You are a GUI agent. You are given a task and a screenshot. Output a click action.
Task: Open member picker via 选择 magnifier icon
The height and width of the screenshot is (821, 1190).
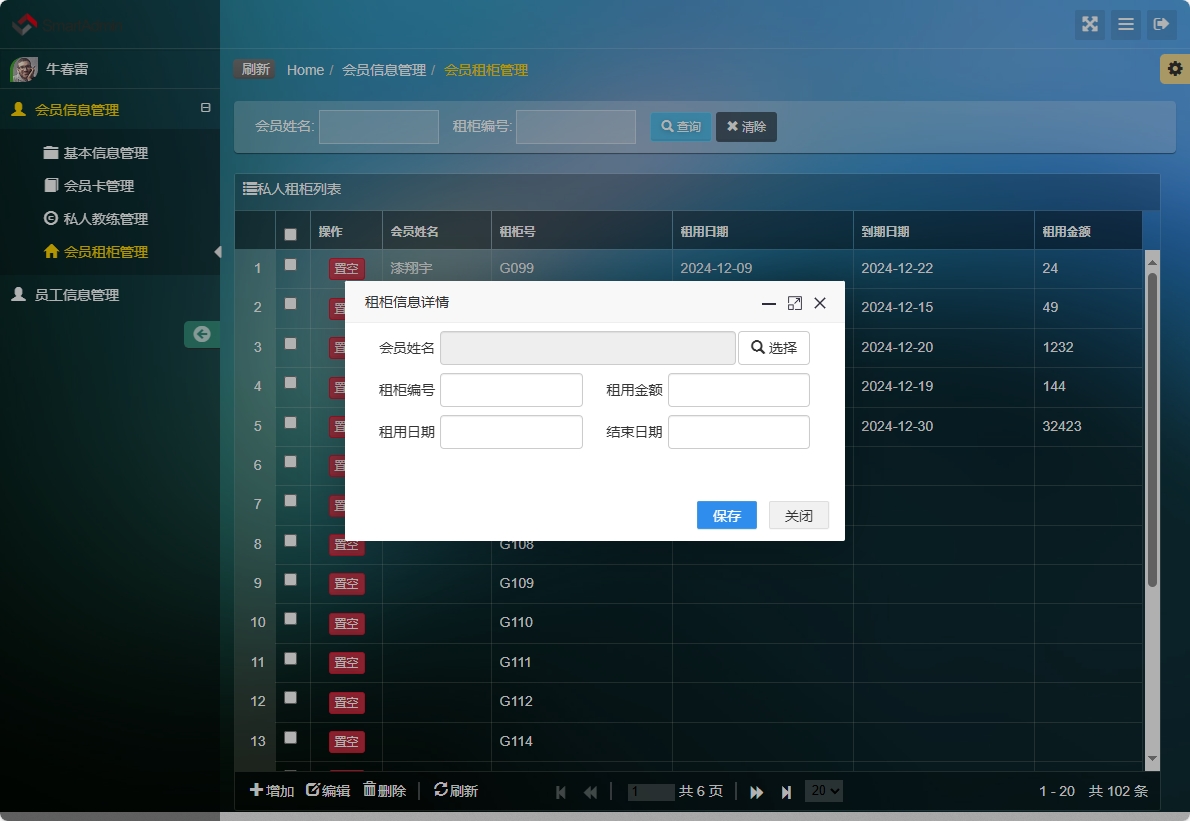(x=774, y=348)
